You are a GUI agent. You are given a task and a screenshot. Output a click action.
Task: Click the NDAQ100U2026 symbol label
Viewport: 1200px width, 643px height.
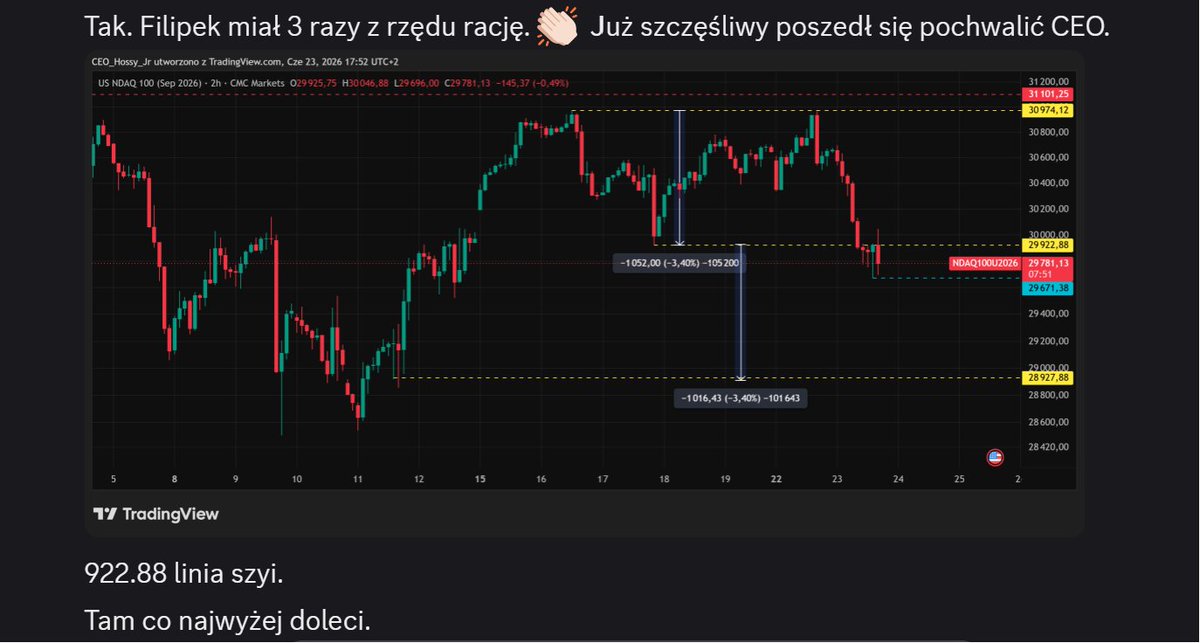984,263
